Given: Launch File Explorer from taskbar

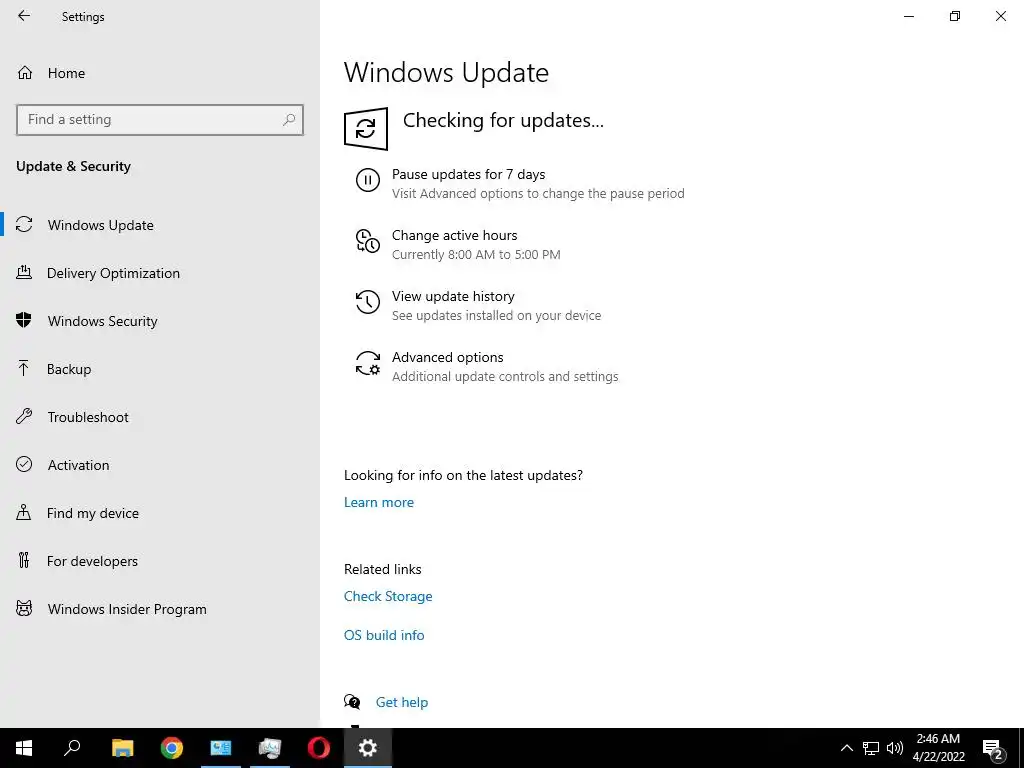Looking at the screenshot, I should [x=122, y=748].
